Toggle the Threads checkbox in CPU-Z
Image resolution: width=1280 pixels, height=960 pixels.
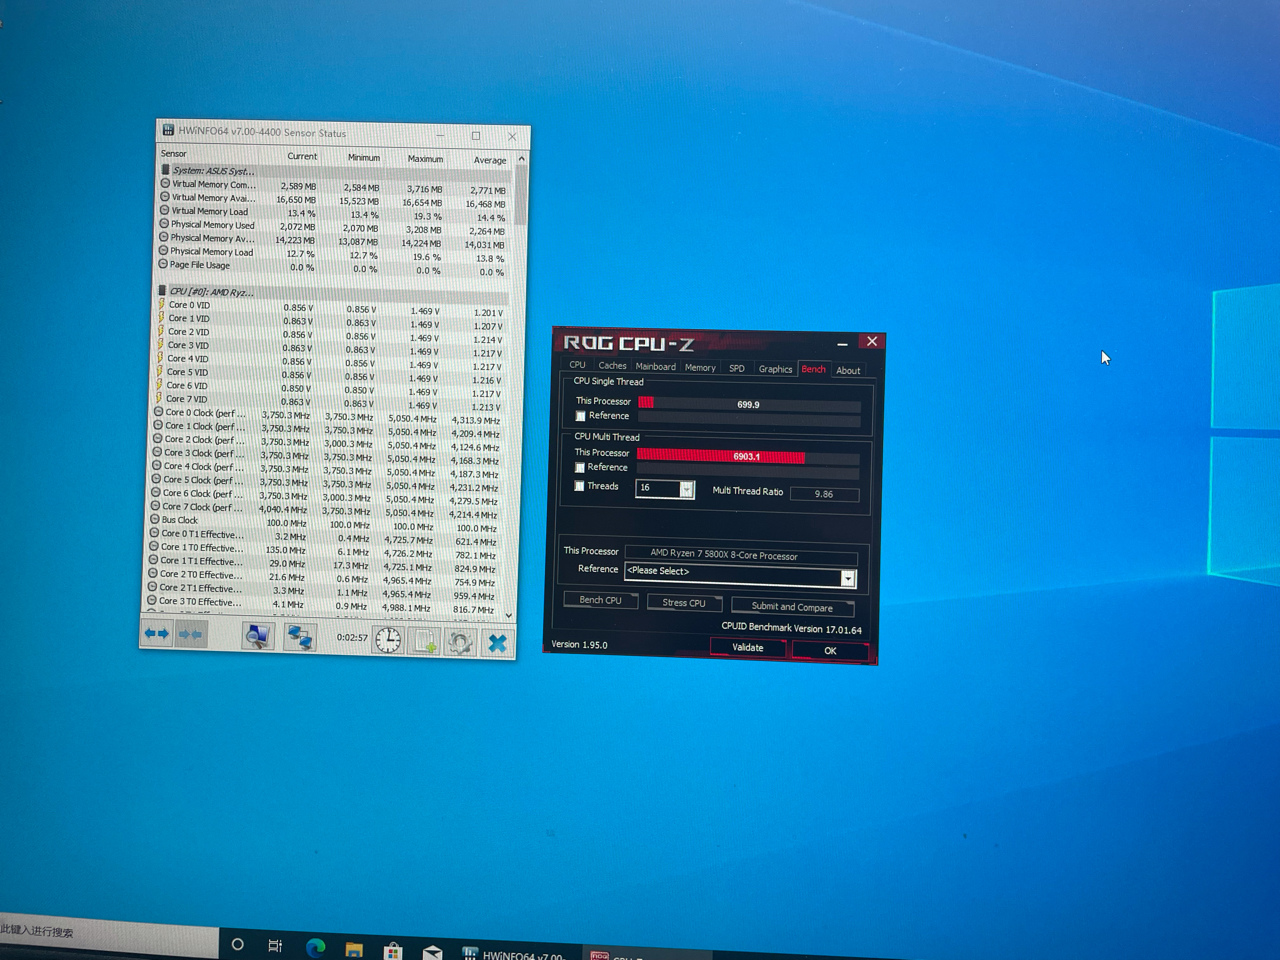pyautogui.click(x=580, y=486)
